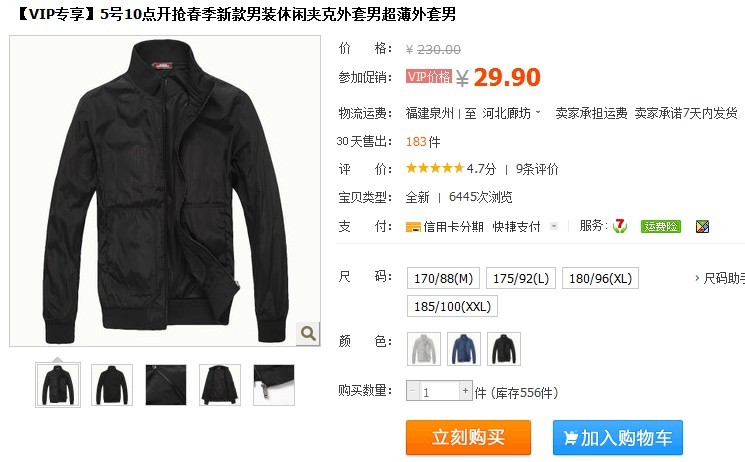Click the 立刻购买 buy now button
Screen dimensions: 745x462
click(x=468, y=437)
